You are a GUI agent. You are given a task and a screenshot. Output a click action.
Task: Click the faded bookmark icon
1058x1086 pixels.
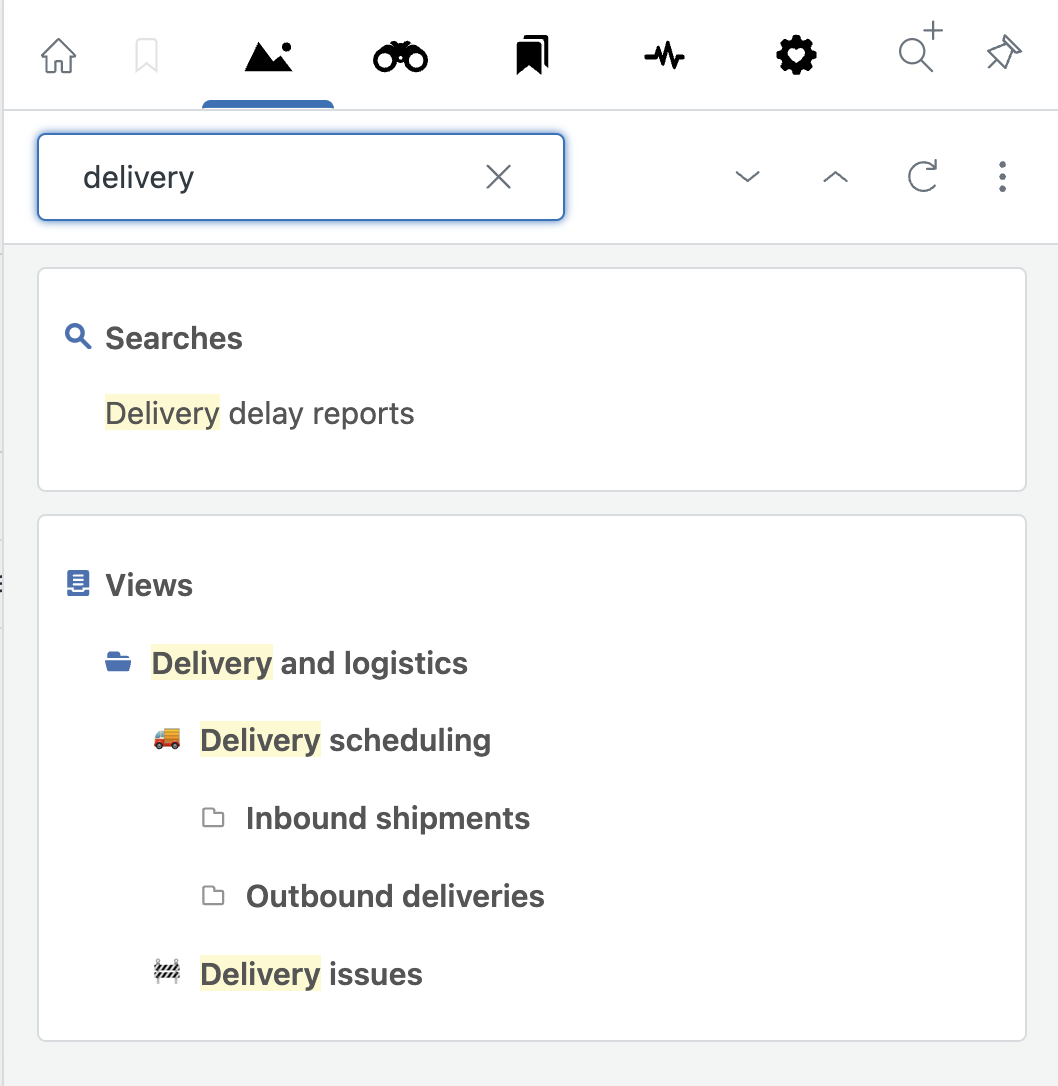(x=146, y=55)
